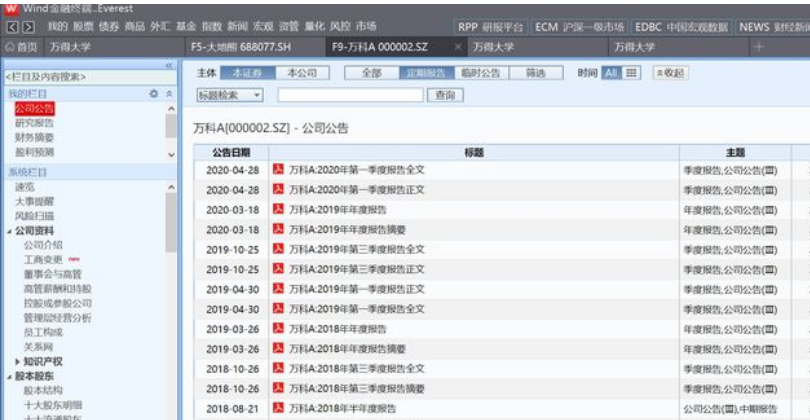Image resolution: width=810 pixels, height=420 pixels.
Task: Close the F9-万科A 000002.SZ tab
Action: 458,47
